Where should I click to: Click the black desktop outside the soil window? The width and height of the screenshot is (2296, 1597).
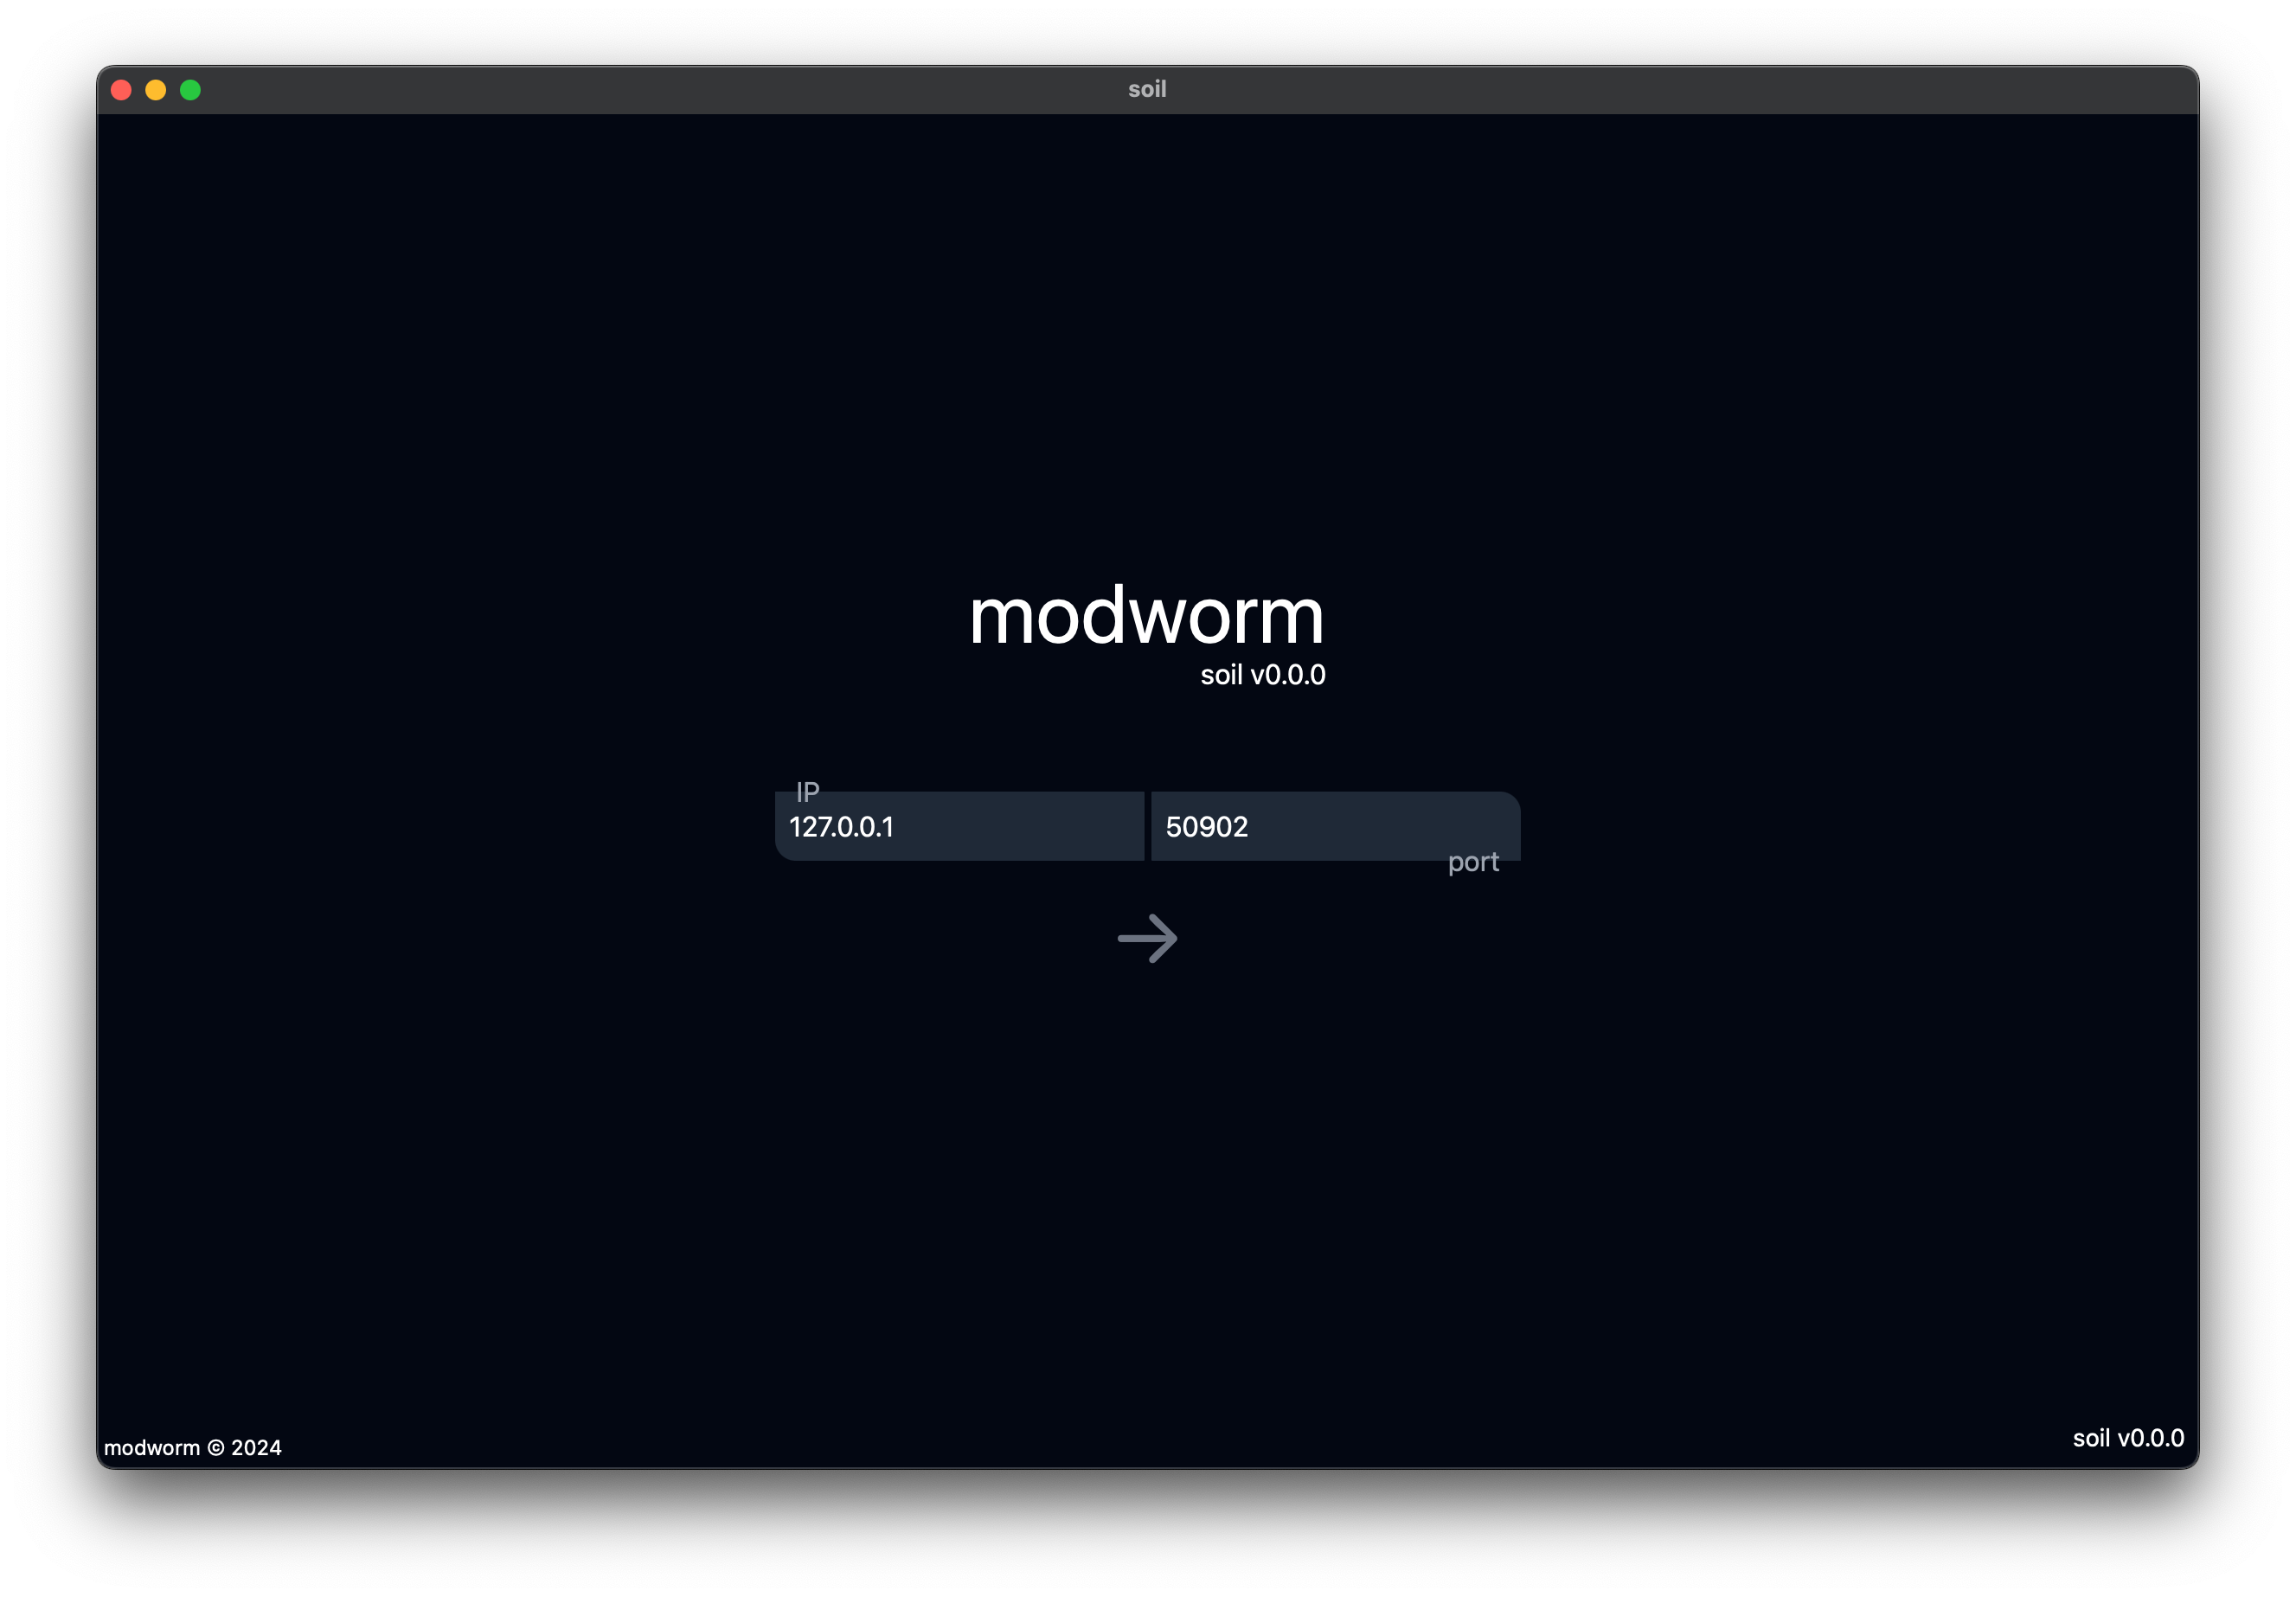click(x=1148, y=1535)
